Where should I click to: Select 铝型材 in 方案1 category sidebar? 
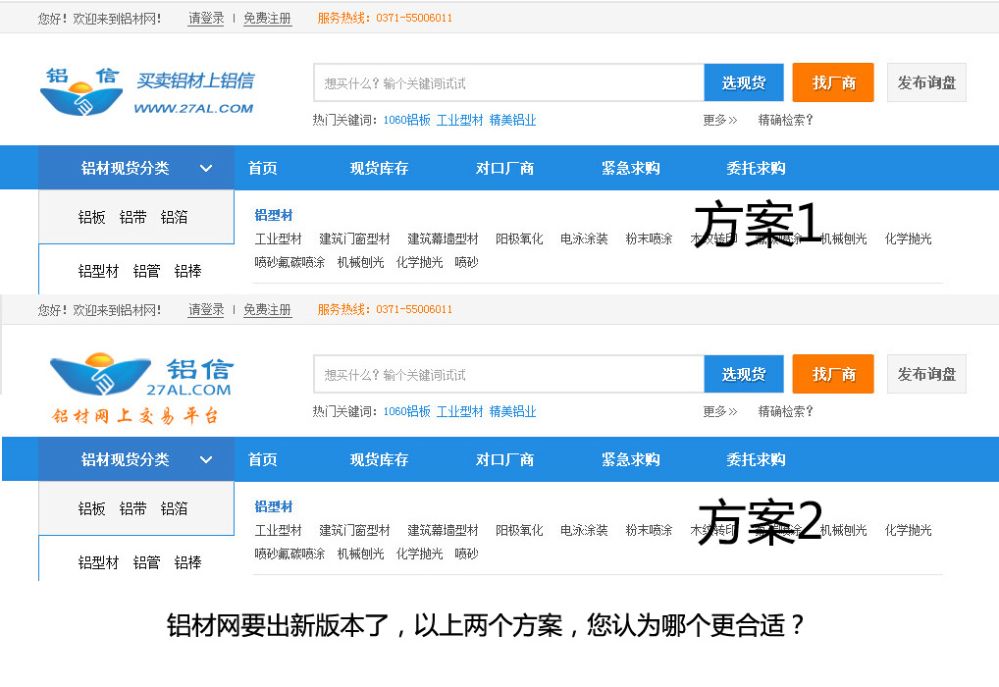coord(99,271)
